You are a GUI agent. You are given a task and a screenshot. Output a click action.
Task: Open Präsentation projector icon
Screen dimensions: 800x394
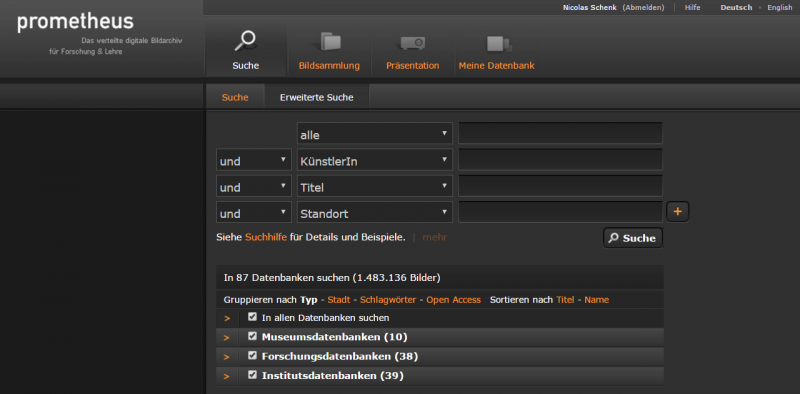[x=413, y=43]
